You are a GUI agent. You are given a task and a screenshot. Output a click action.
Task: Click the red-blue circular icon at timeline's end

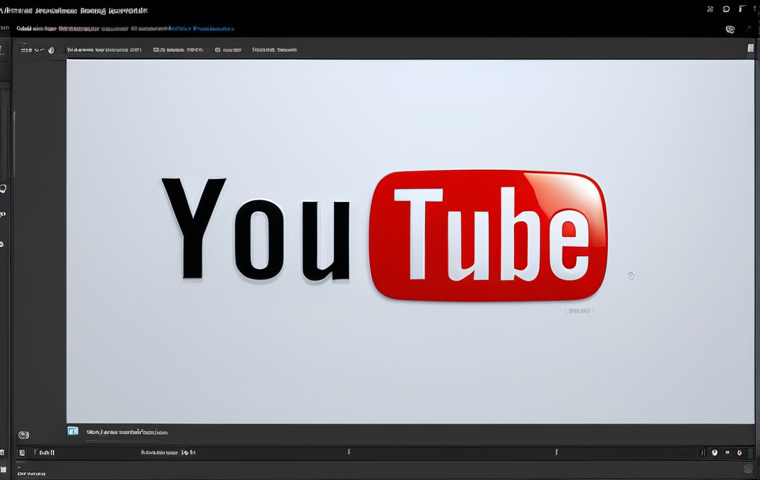740,453
